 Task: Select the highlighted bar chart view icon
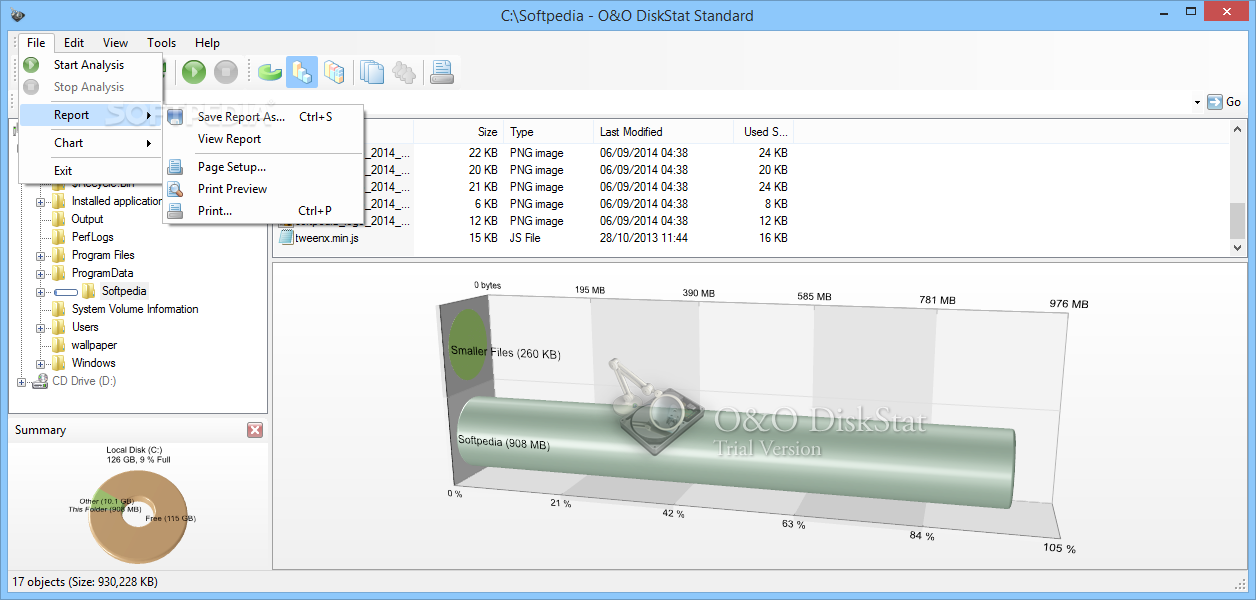(302, 71)
